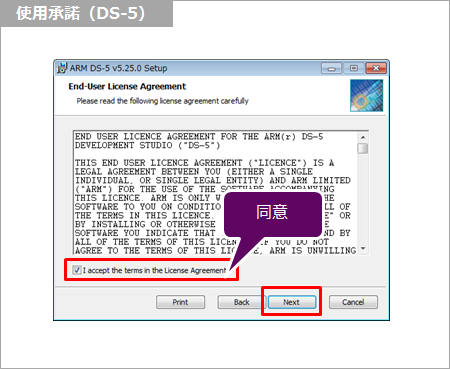Screen dimensions: 450x369
Task: Click the DS-5 banner image in header
Action: click(366, 95)
